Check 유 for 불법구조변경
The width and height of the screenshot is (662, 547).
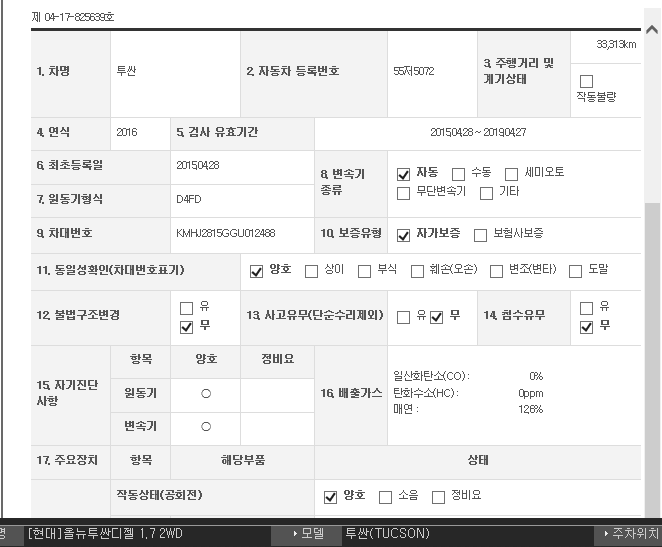186,308
